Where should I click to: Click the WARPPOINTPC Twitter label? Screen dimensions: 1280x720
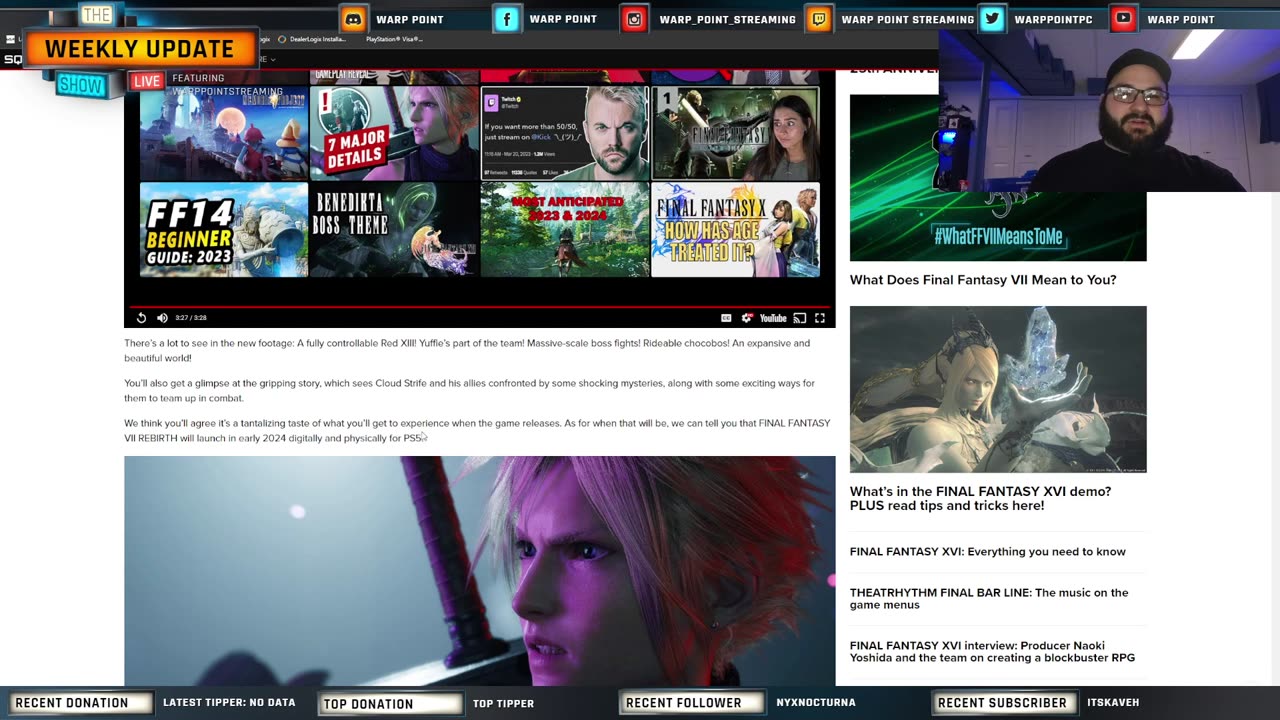point(1053,19)
